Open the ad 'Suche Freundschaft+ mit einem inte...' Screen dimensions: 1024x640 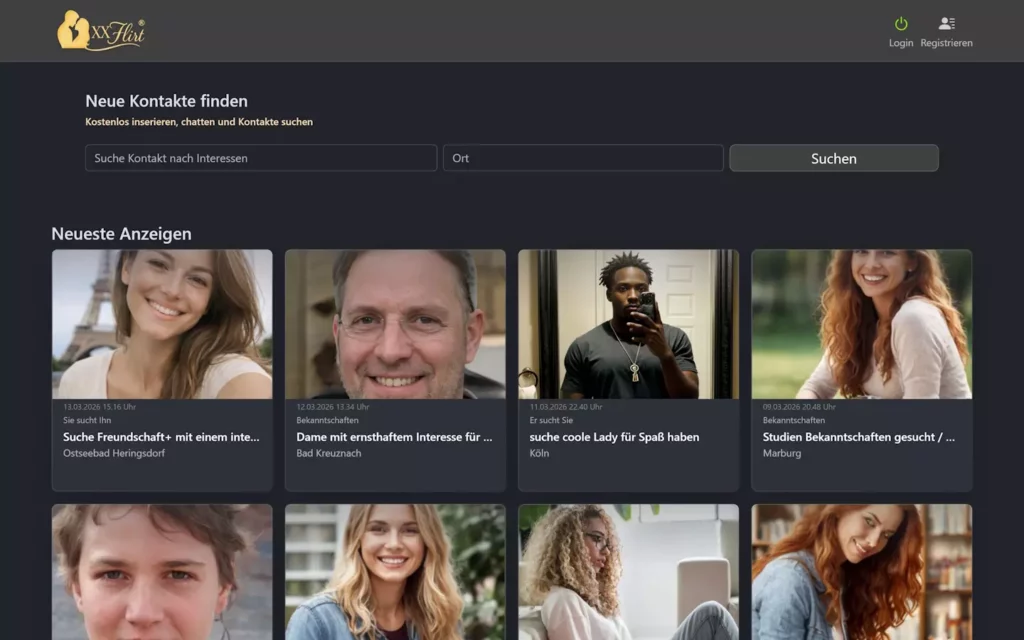click(x=162, y=437)
